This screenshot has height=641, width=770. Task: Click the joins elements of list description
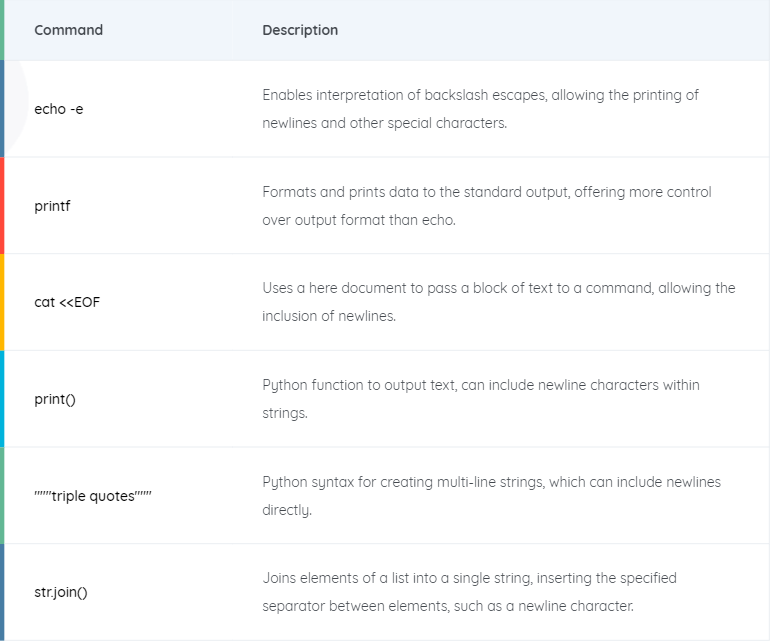469,592
